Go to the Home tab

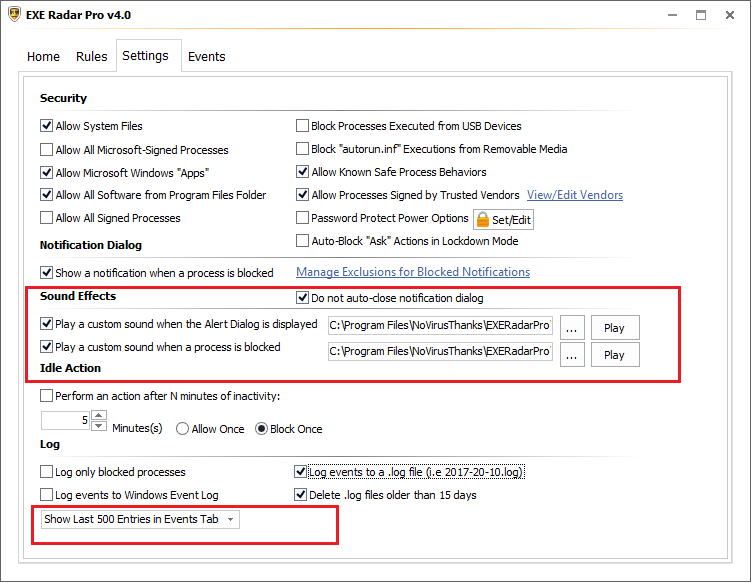pos(43,57)
